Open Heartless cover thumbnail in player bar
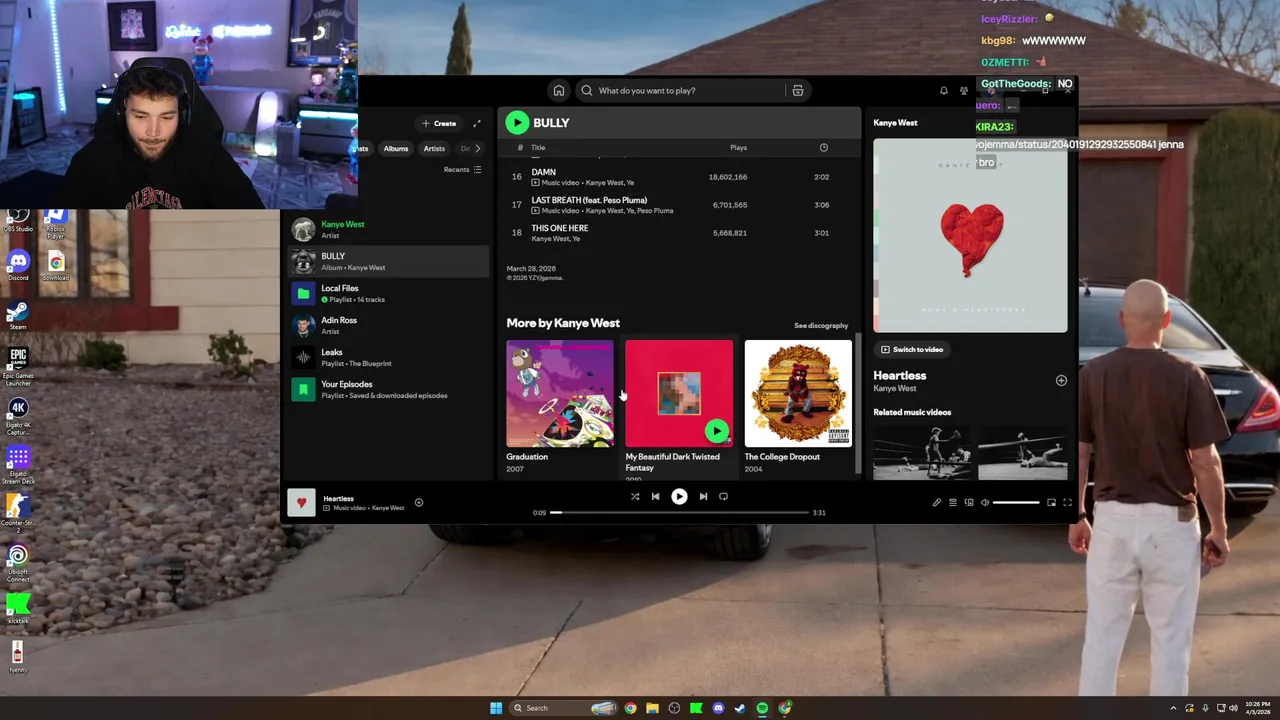This screenshot has height=720, width=1280. click(x=301, y=503)
